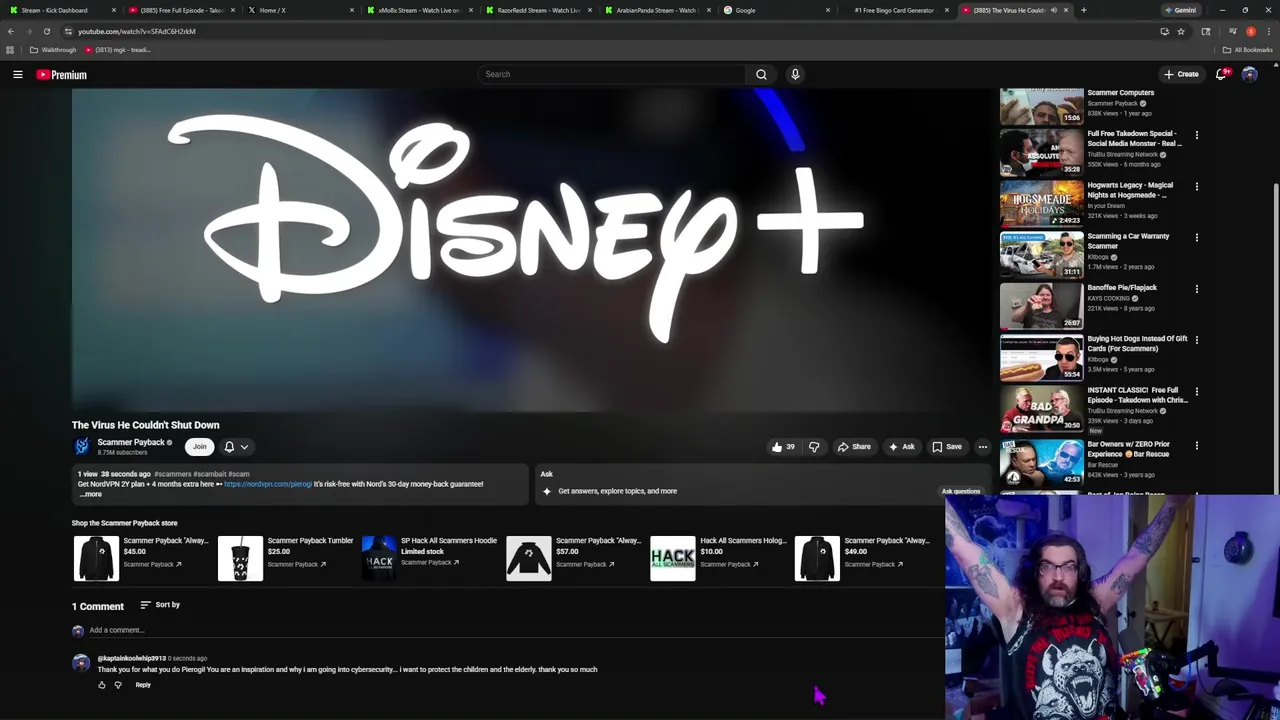The image size is (1280, 720).
Task: Open options for Full Free Takedown Special video
Action: coord(1196,135)
